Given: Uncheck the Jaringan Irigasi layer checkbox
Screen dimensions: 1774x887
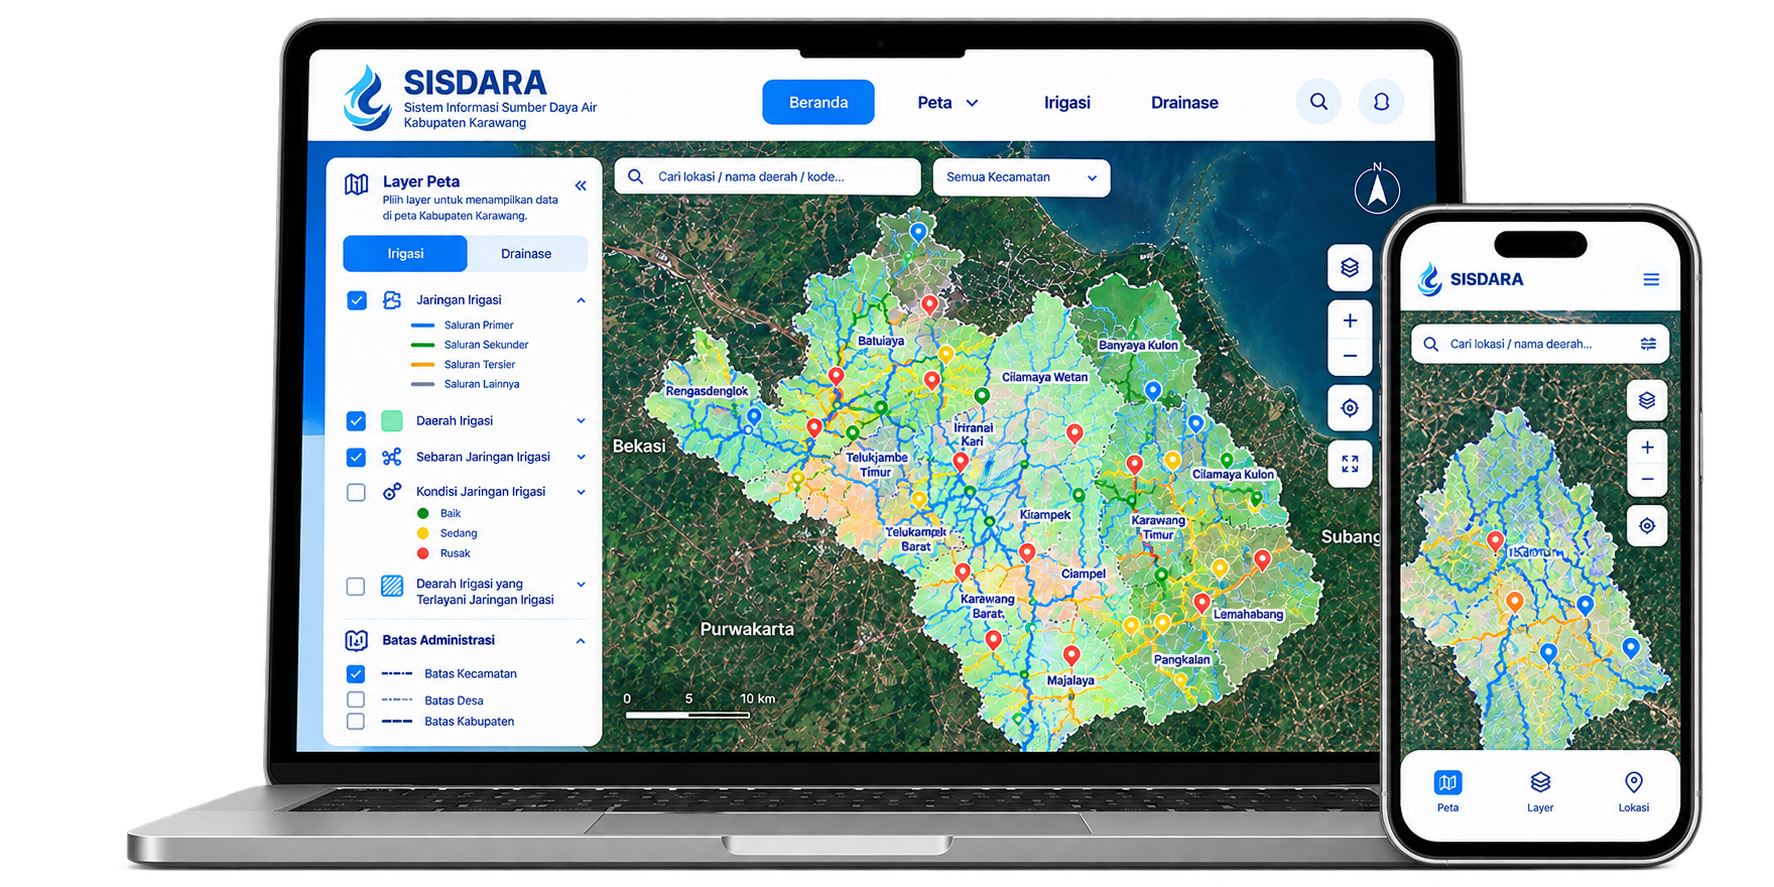Looking at the screenshot, I should (x=356, y=301).
